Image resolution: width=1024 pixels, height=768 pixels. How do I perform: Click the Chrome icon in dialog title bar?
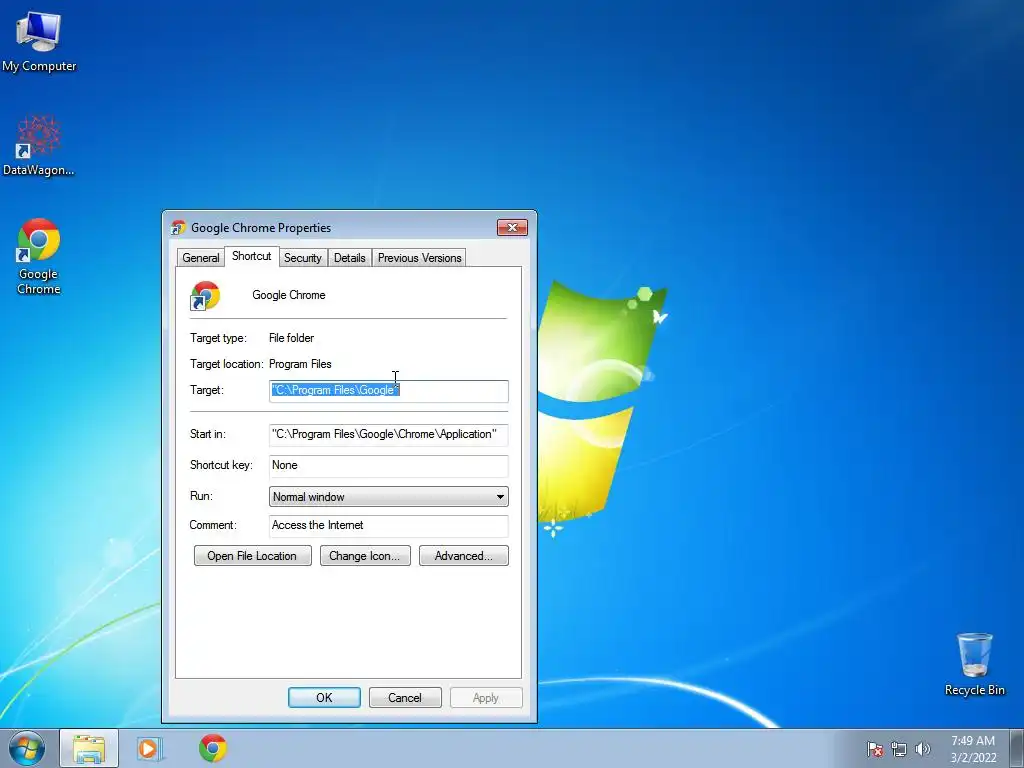click(178, 228)
